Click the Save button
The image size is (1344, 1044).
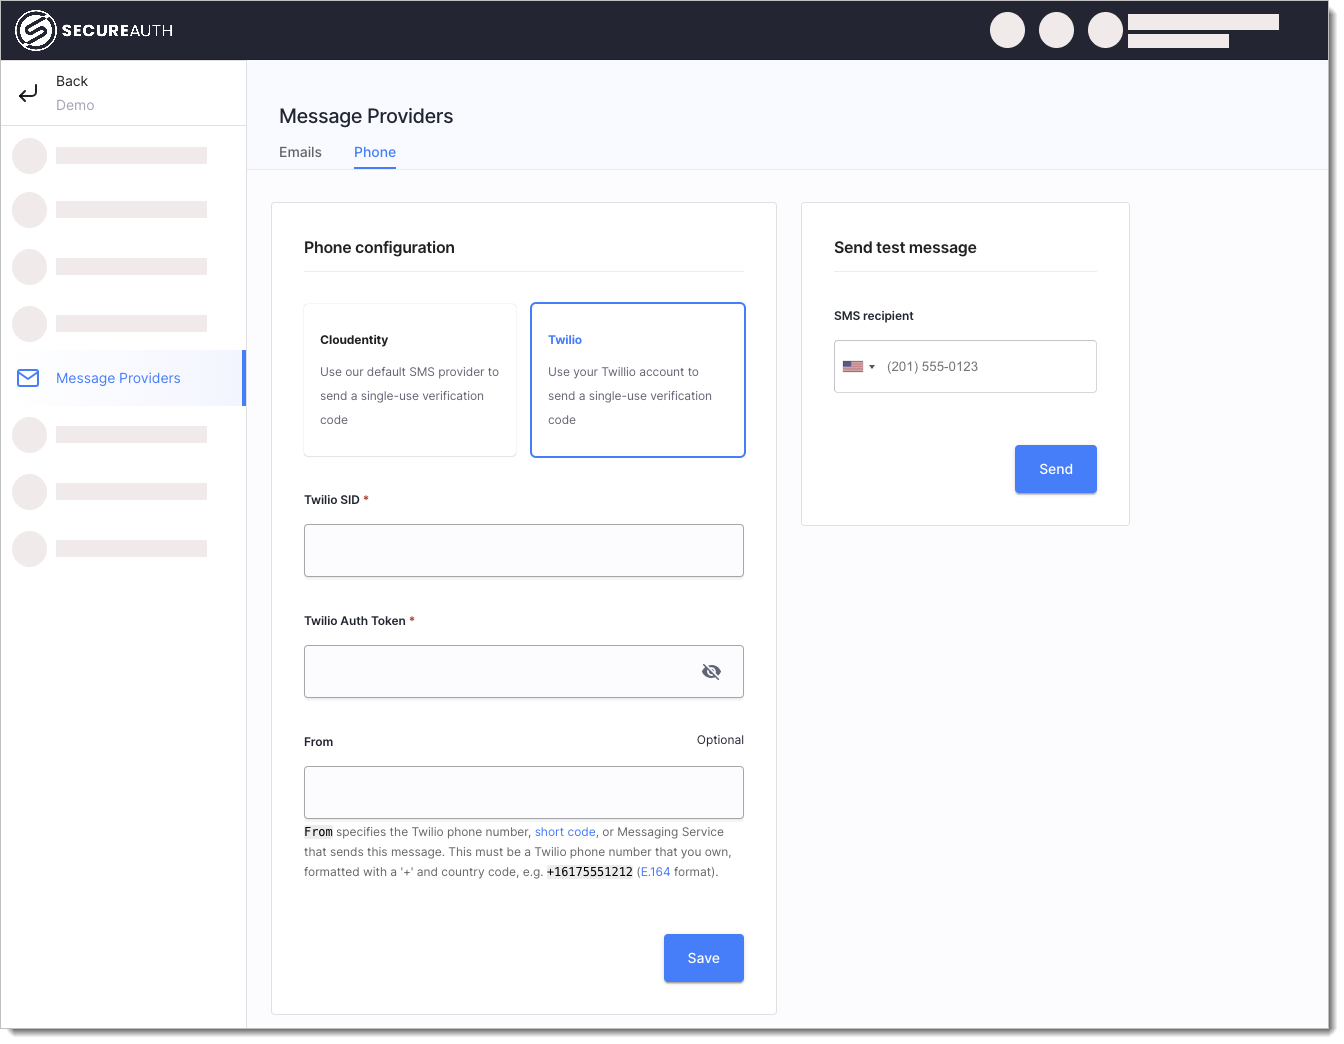704,958
